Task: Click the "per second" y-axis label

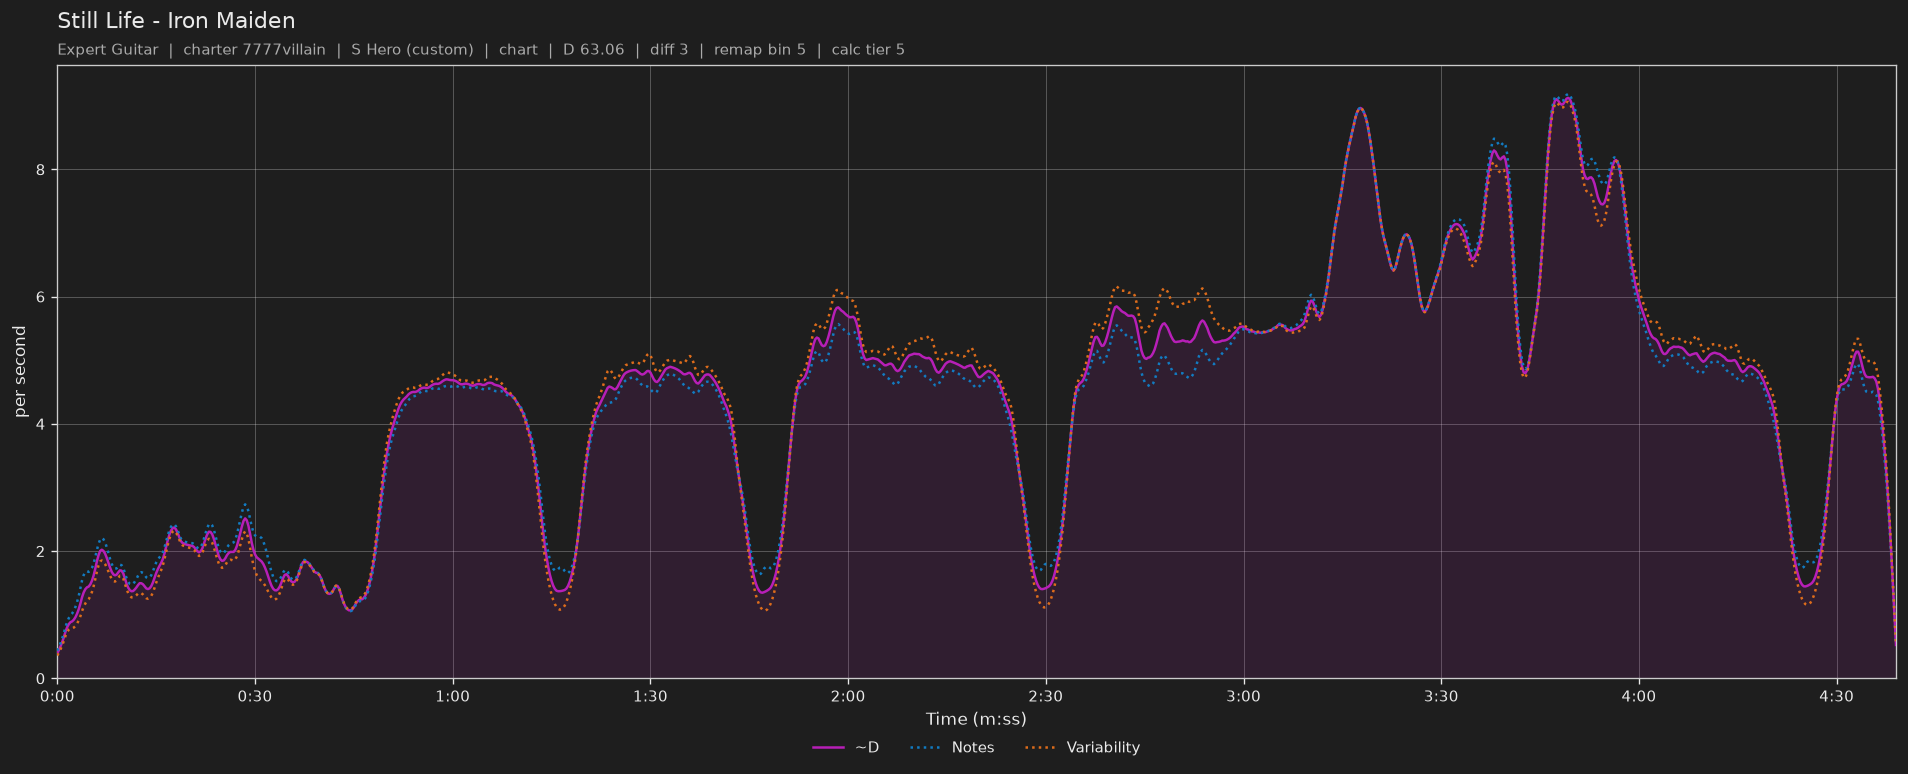Action: 20,371
